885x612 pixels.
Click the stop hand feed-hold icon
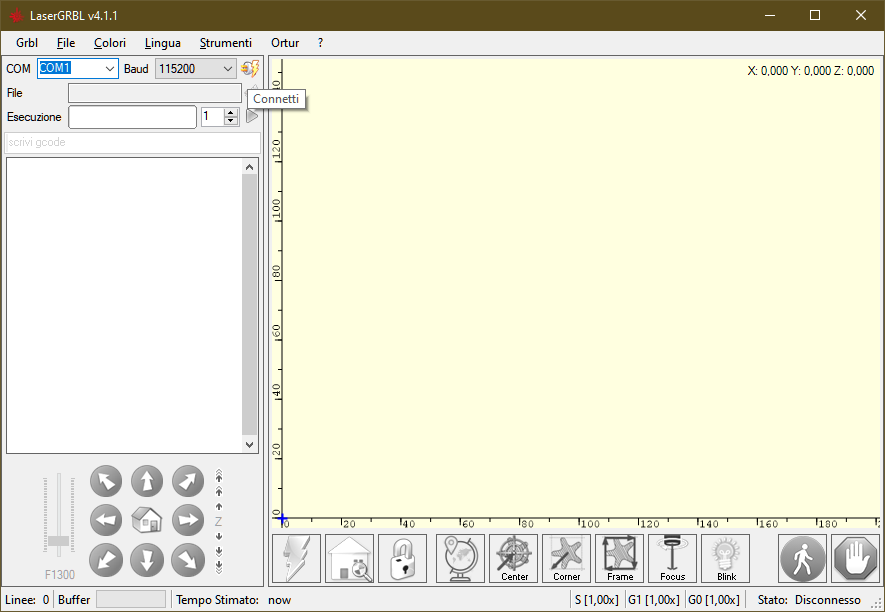(x=856, y=558)
